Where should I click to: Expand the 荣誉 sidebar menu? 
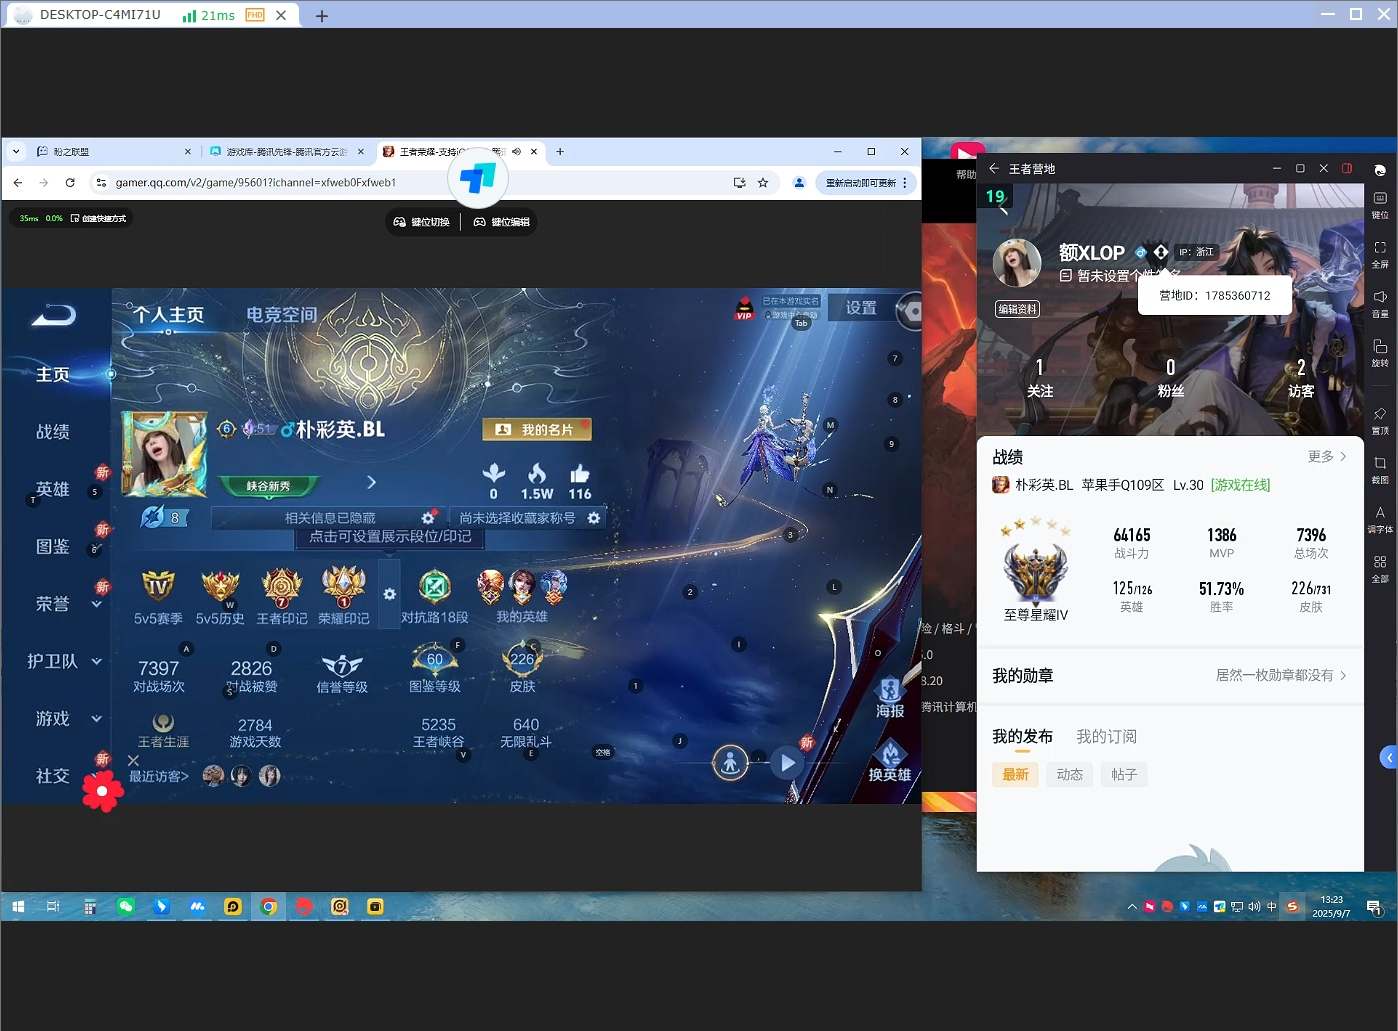97,604
